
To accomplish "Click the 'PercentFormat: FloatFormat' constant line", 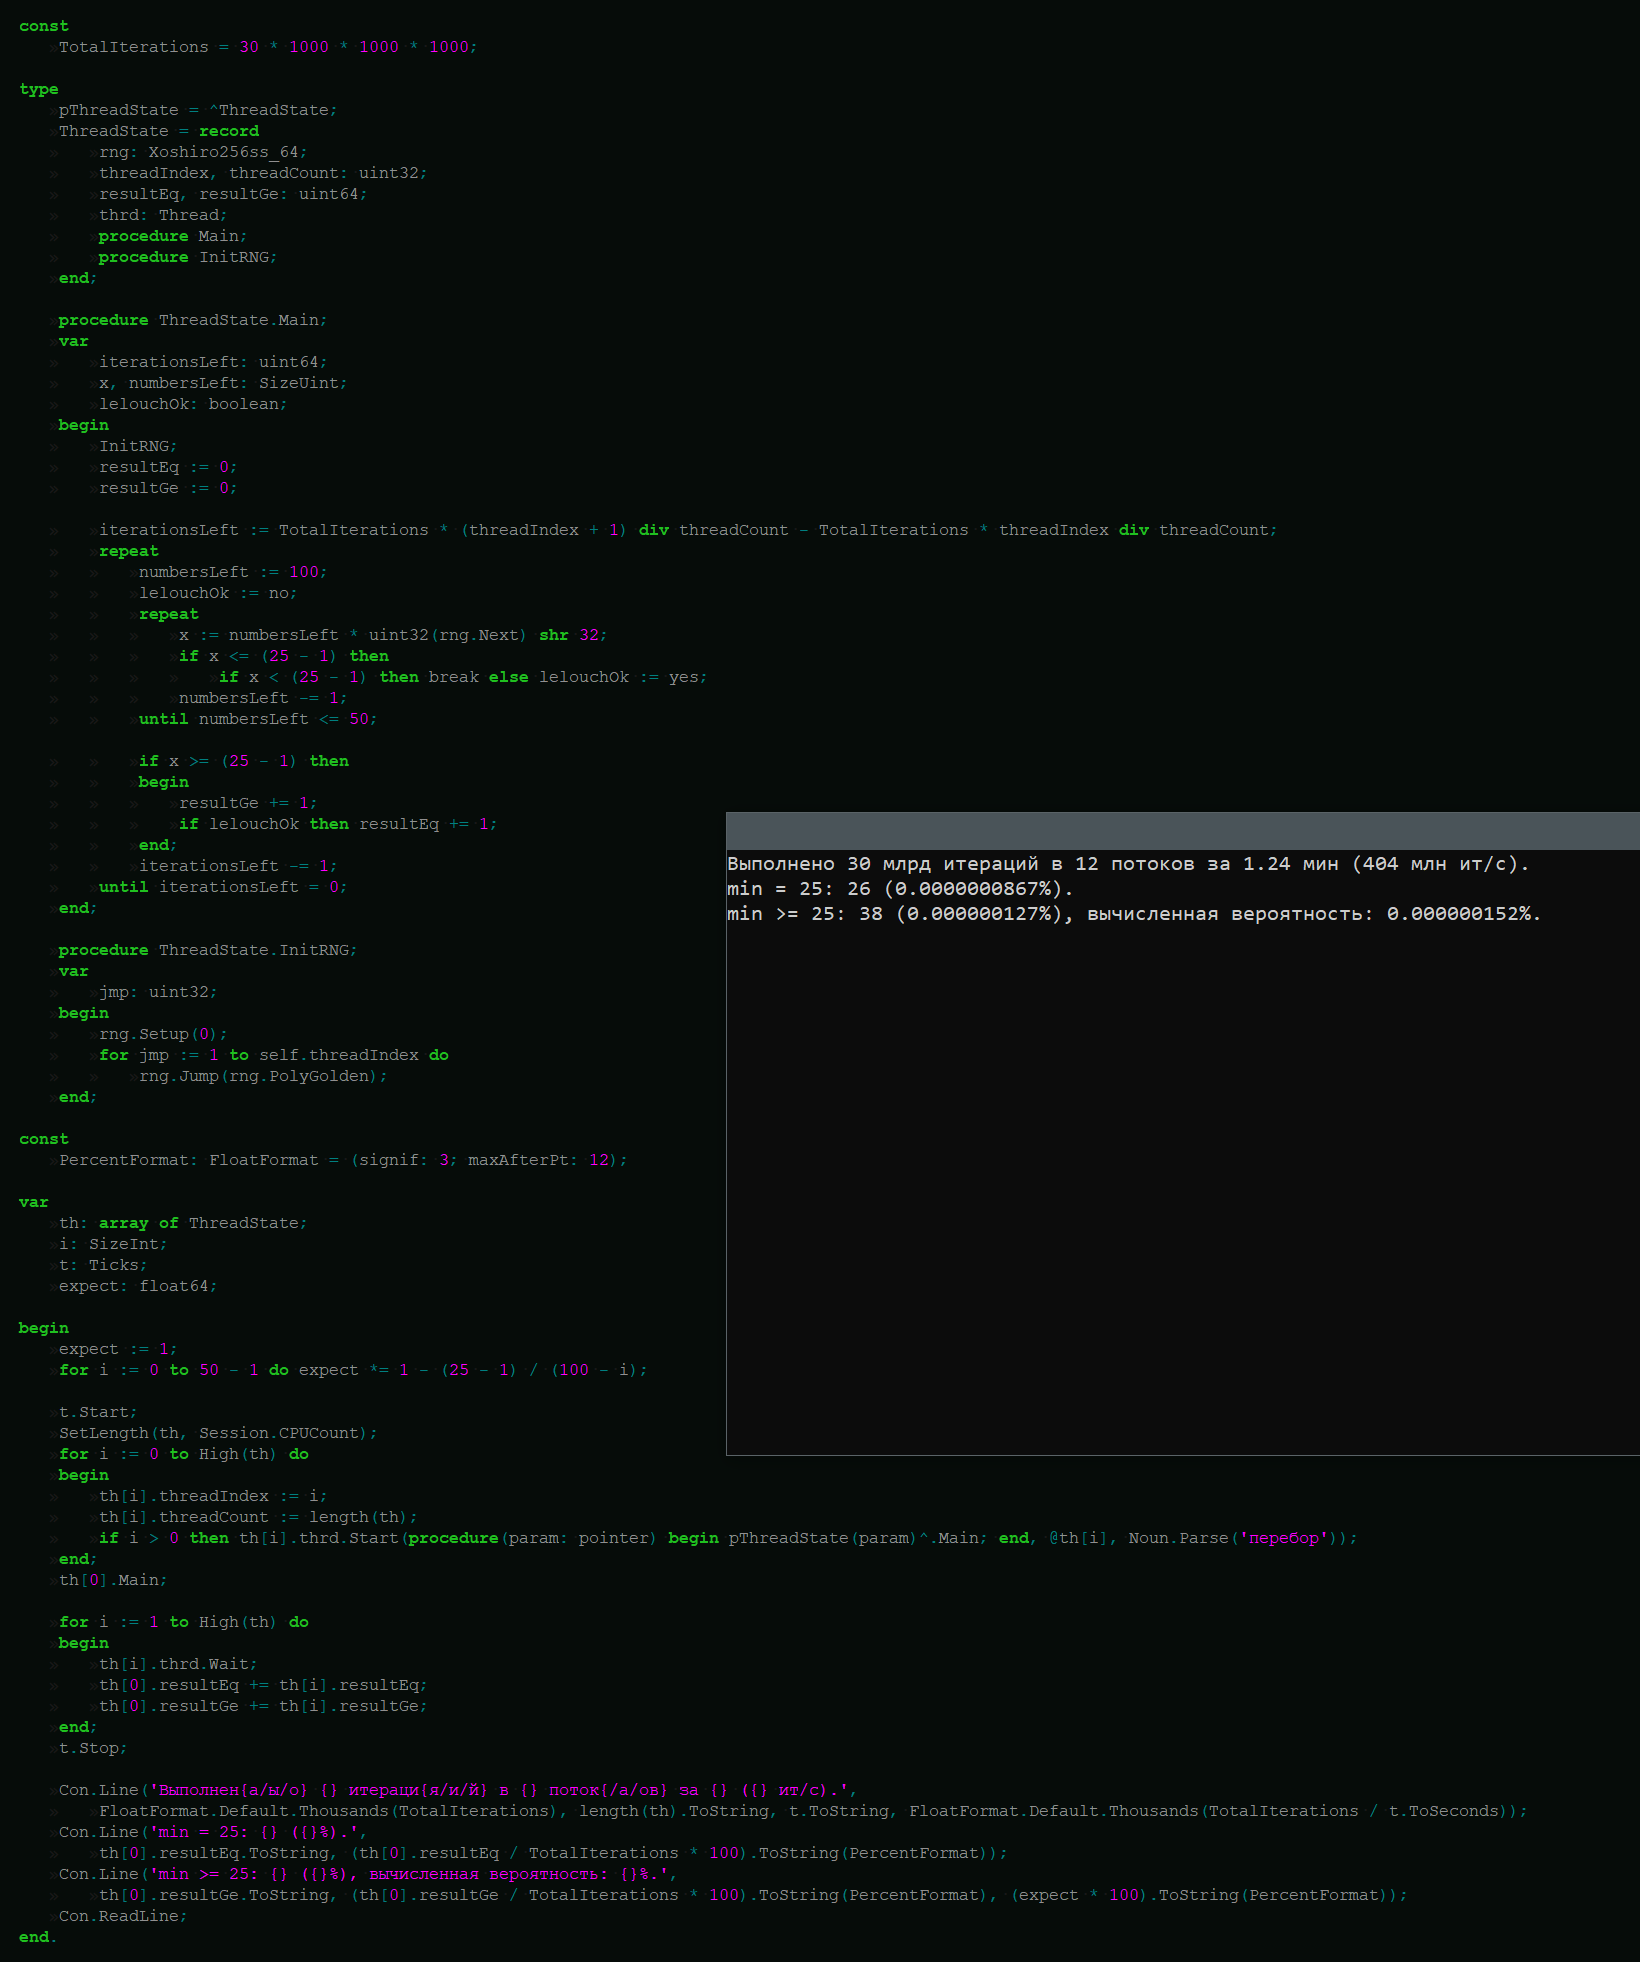I will coord(342,1160).
